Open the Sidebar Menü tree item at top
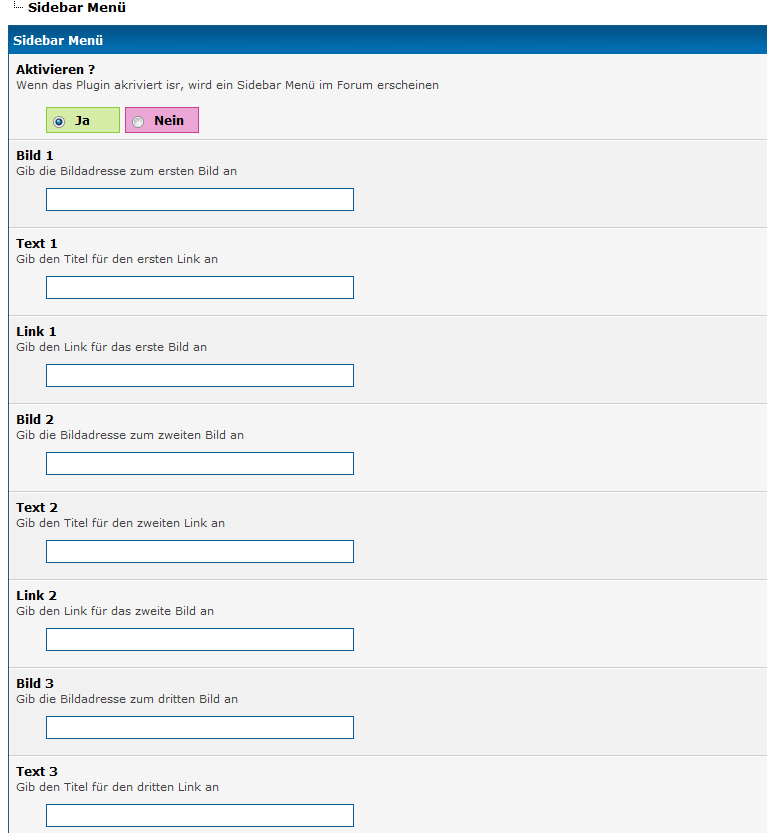The height and width of the screenshot is (833, 767). tap(76, 7)
